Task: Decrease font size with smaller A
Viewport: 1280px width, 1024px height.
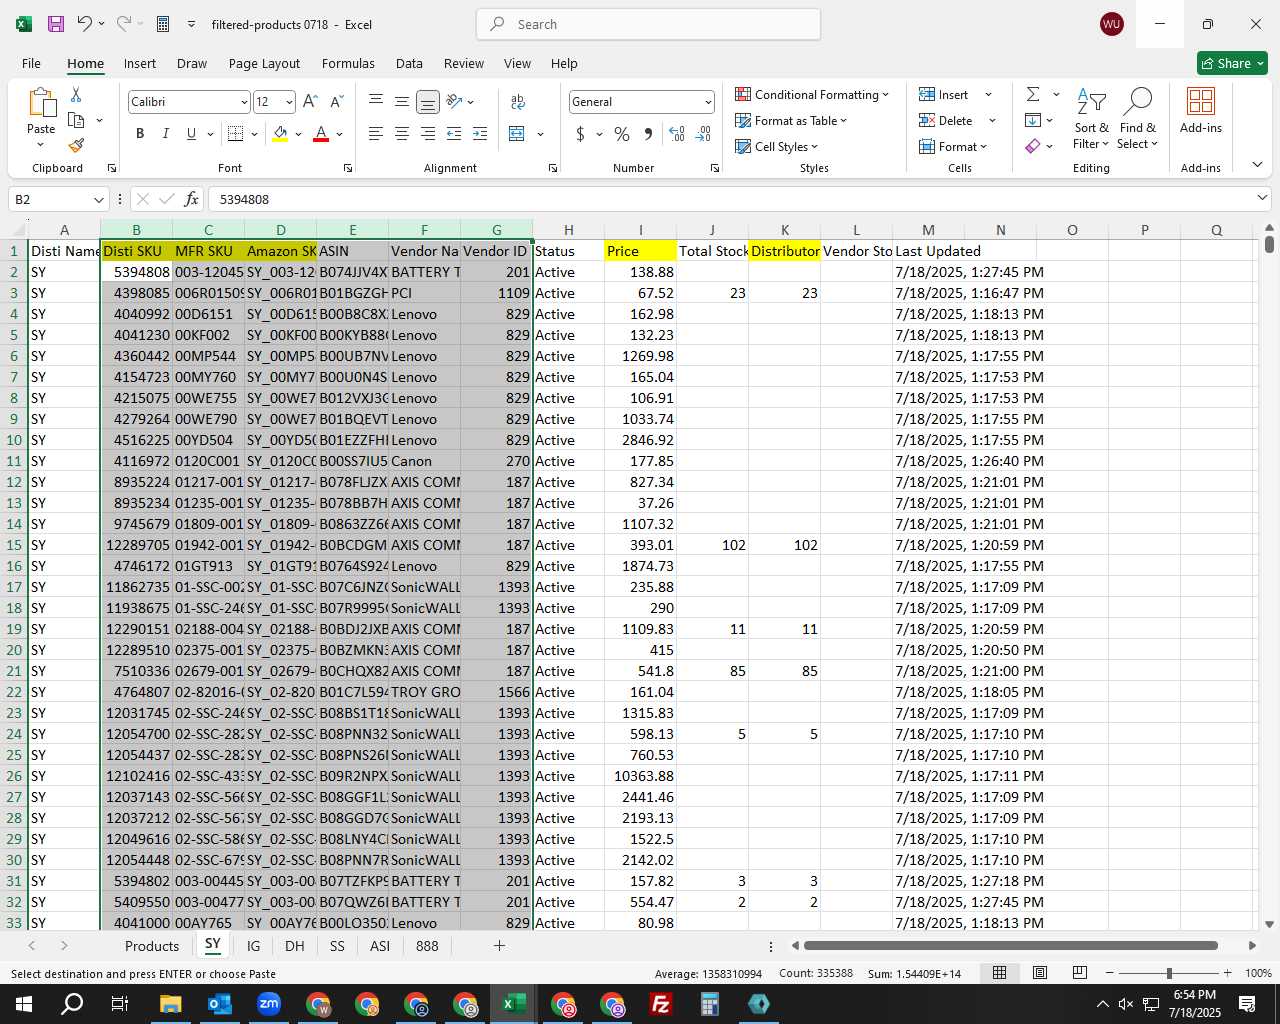Action: [336, 102]
